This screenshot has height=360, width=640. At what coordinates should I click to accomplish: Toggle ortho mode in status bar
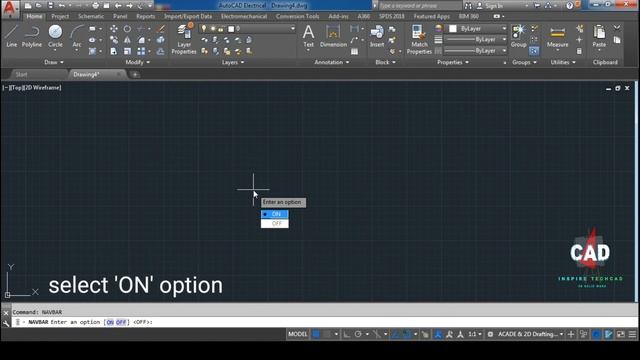tap(347, 334)
